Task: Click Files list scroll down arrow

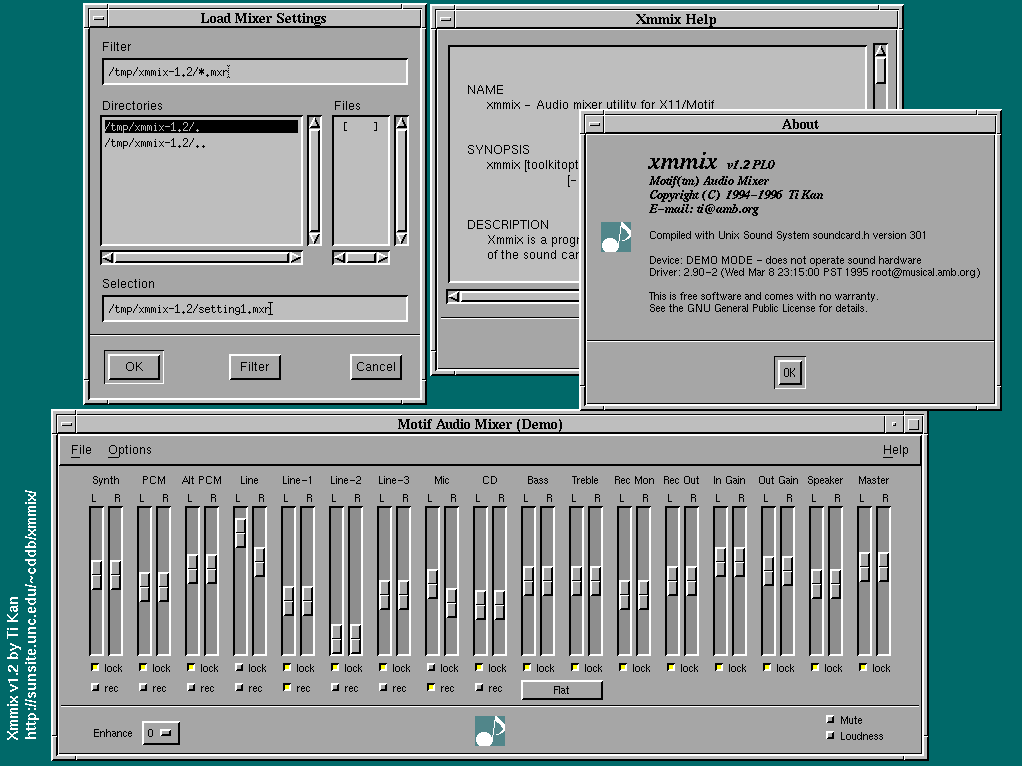Action: (x=401, y=238)
